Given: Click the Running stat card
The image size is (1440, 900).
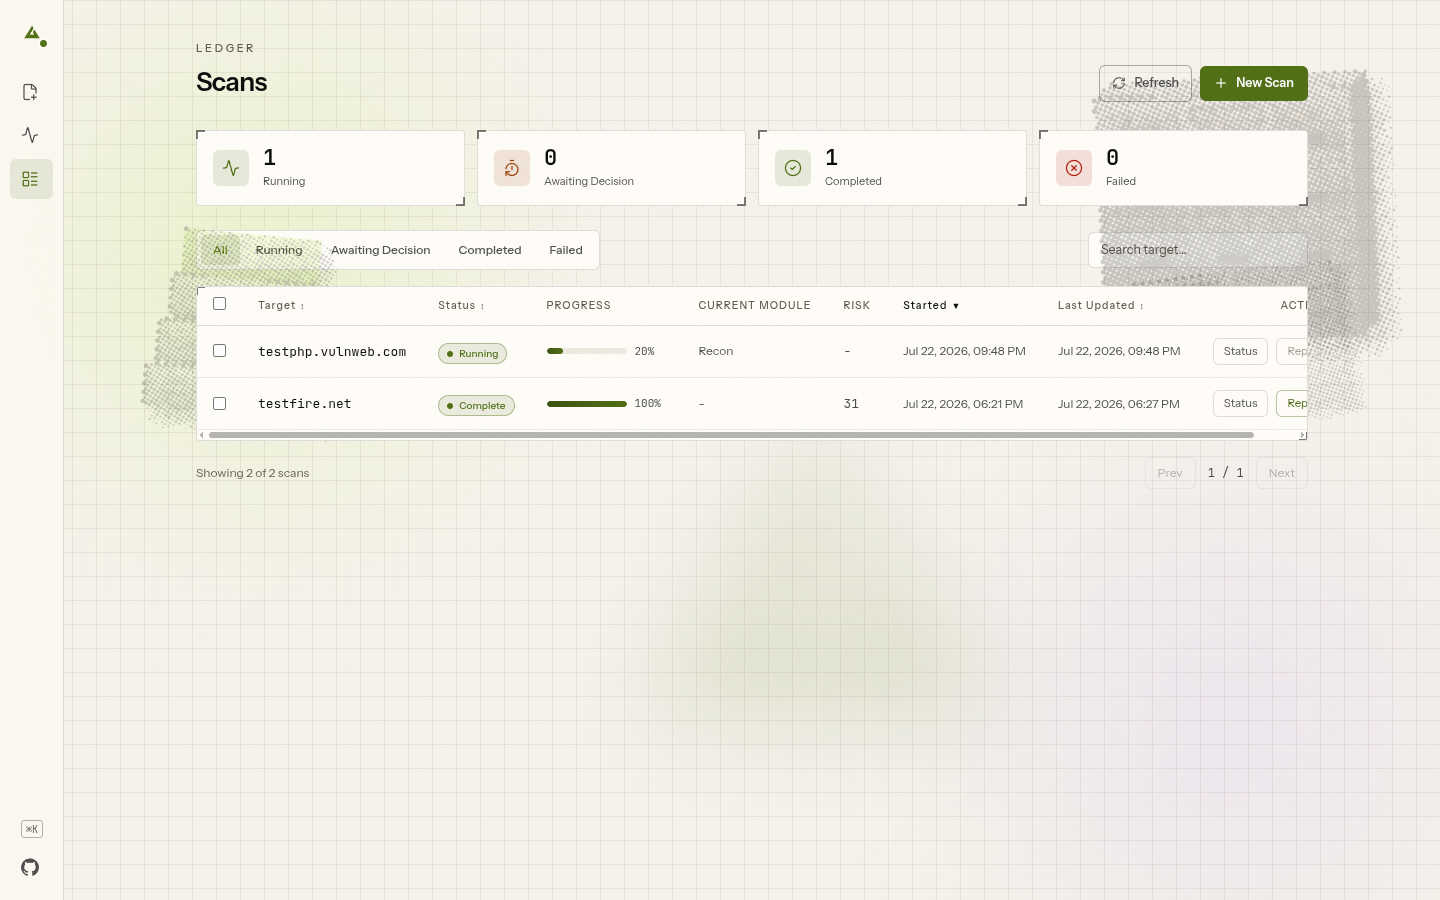Looking at the screenshot, I should coord(331,168).
